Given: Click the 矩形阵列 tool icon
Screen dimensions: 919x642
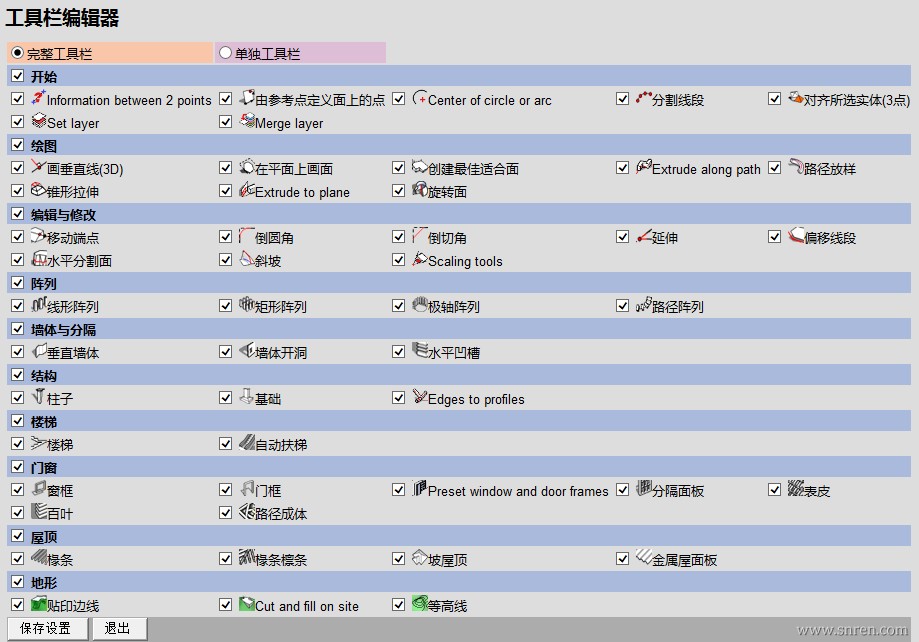Looking at the screenshot, I should click(247, 305).
